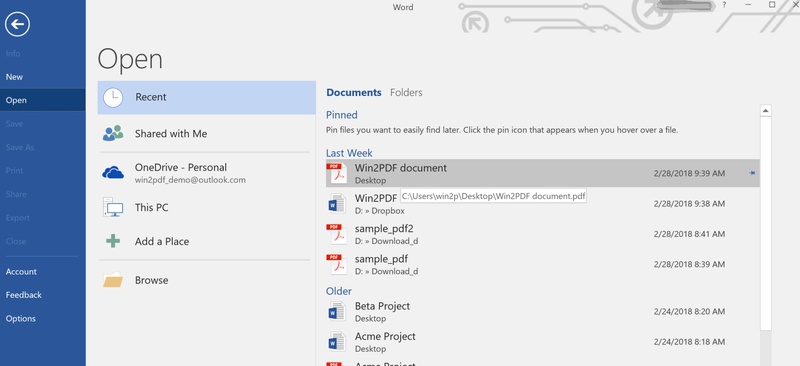Open Account in the sidebar

21,272
